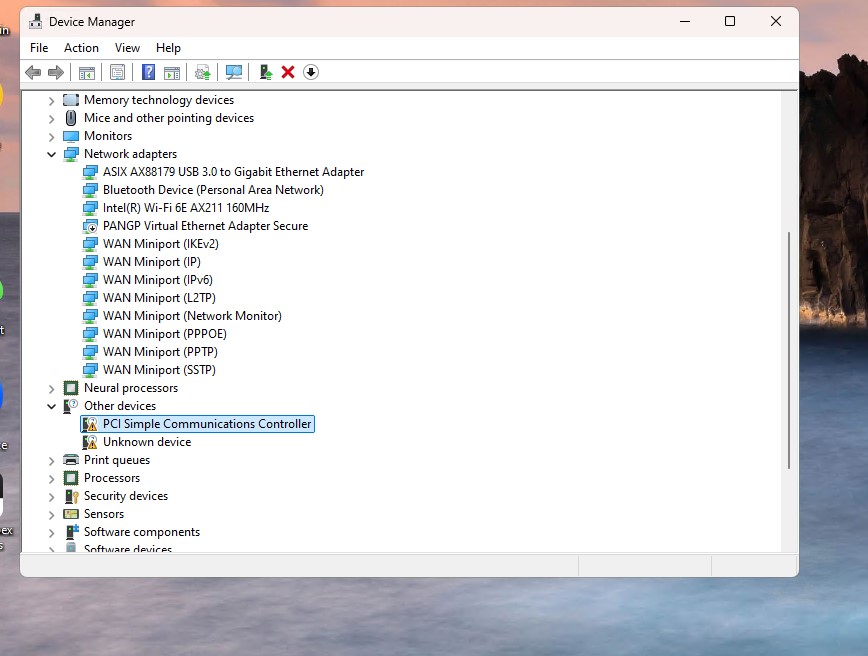Viewport: 868px width, 656px height.
Task: Expand the Processors category
Action: (51, 477)
